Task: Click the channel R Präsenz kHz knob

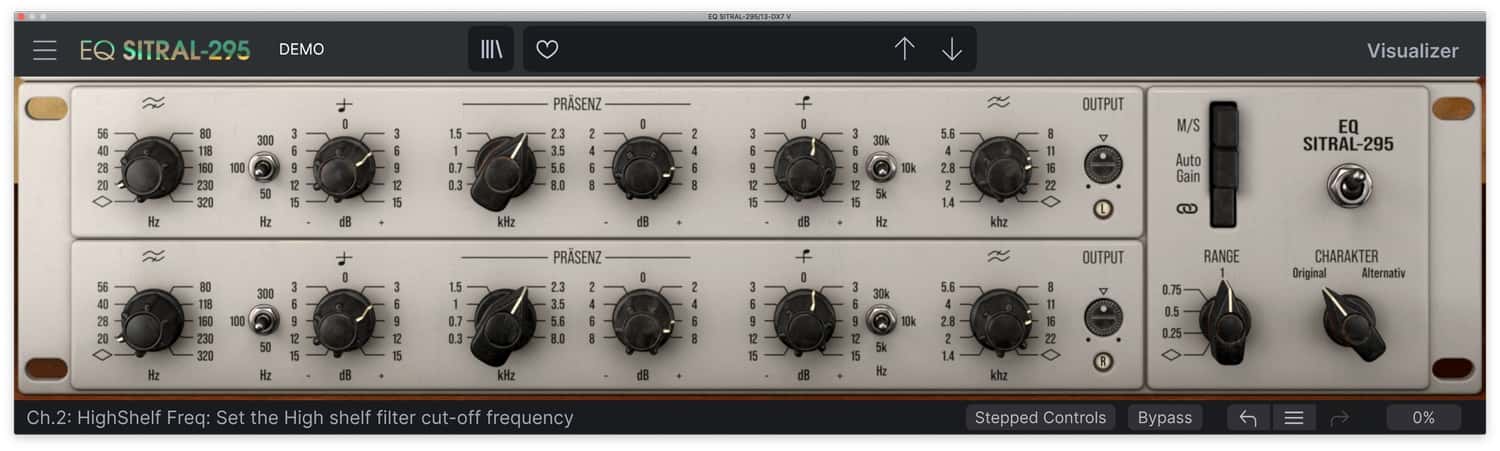Action: click(x=503, y=322)
